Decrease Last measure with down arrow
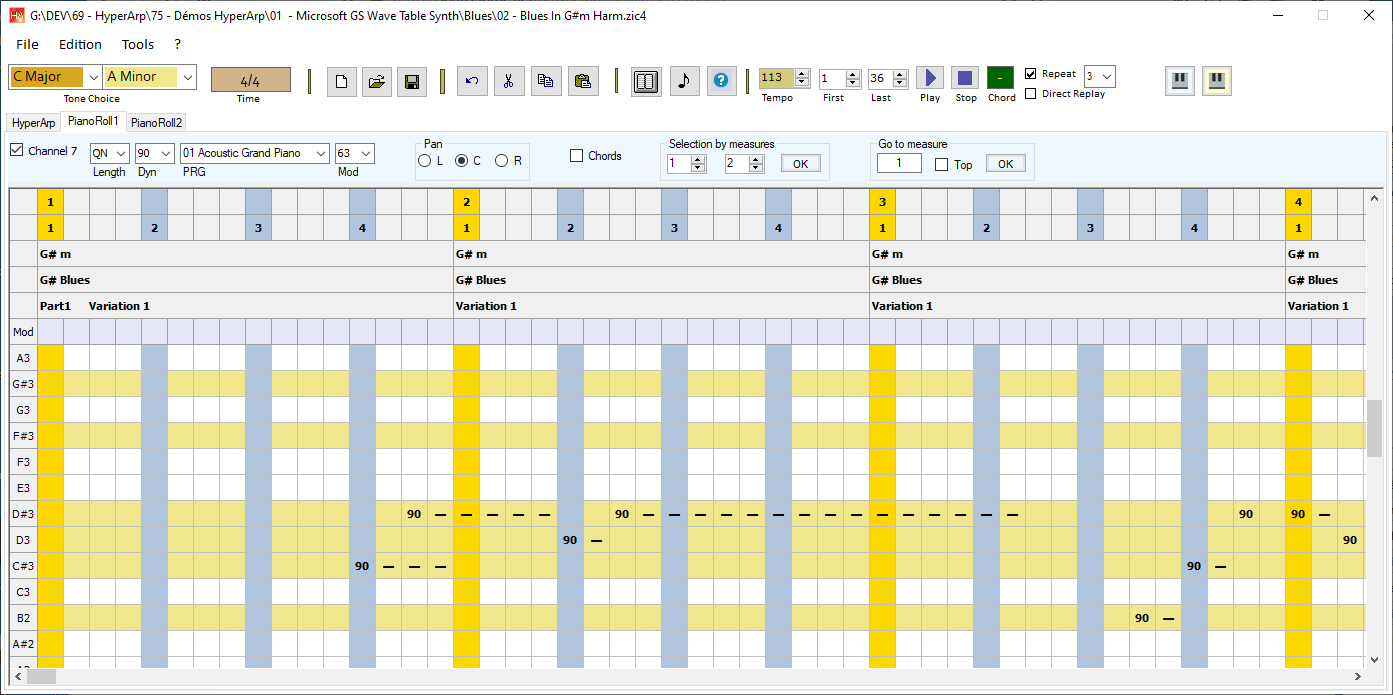1393x695 pixels. 900,83
